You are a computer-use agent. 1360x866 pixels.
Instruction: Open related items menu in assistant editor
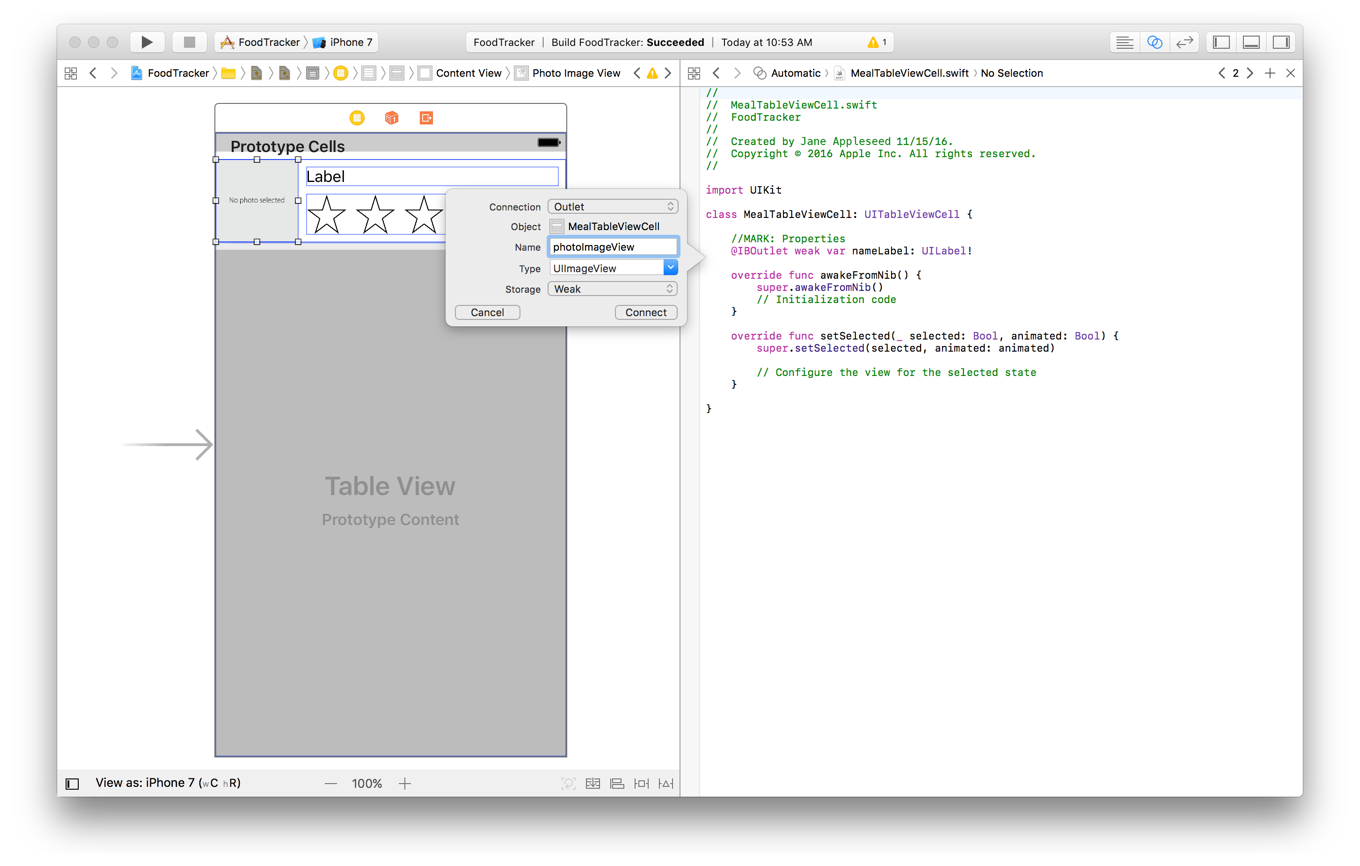[694, 73]
